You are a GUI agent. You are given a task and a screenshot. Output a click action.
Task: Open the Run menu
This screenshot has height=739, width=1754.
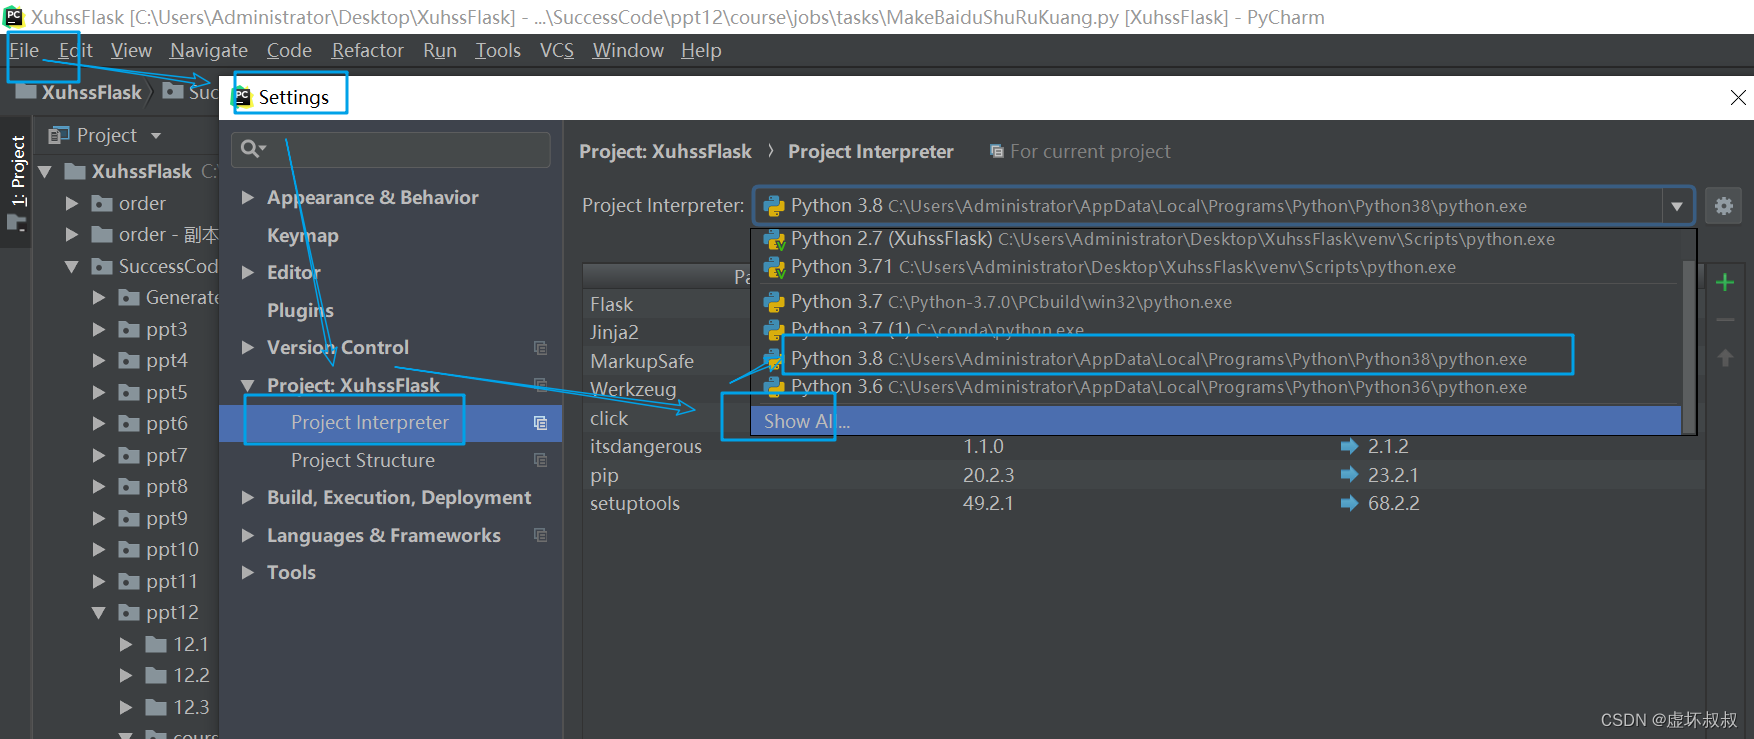coord(439,50)
